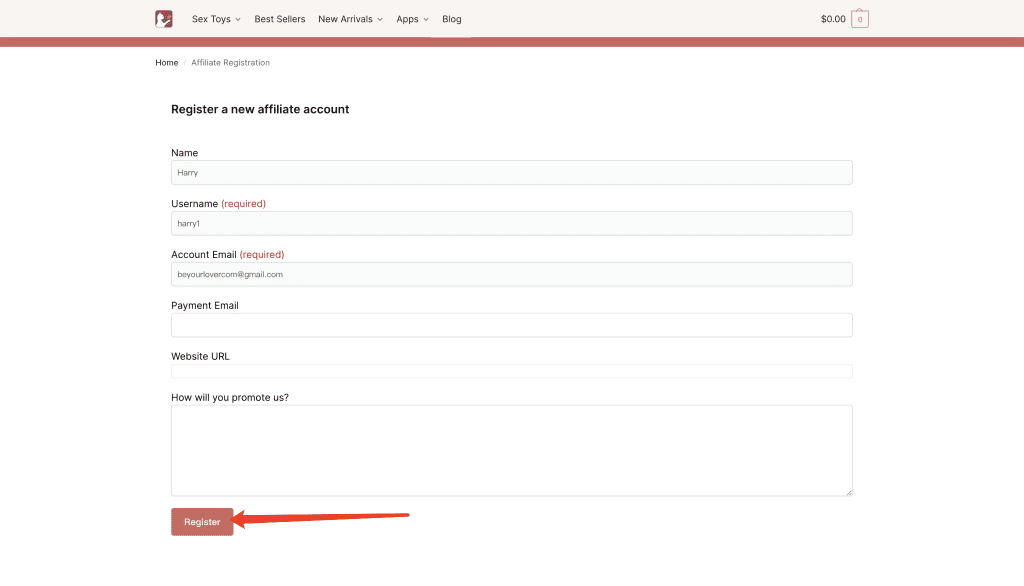1024x586 pixels.
Task: Open the shopping cart basket icon
Action: [860, 19]
